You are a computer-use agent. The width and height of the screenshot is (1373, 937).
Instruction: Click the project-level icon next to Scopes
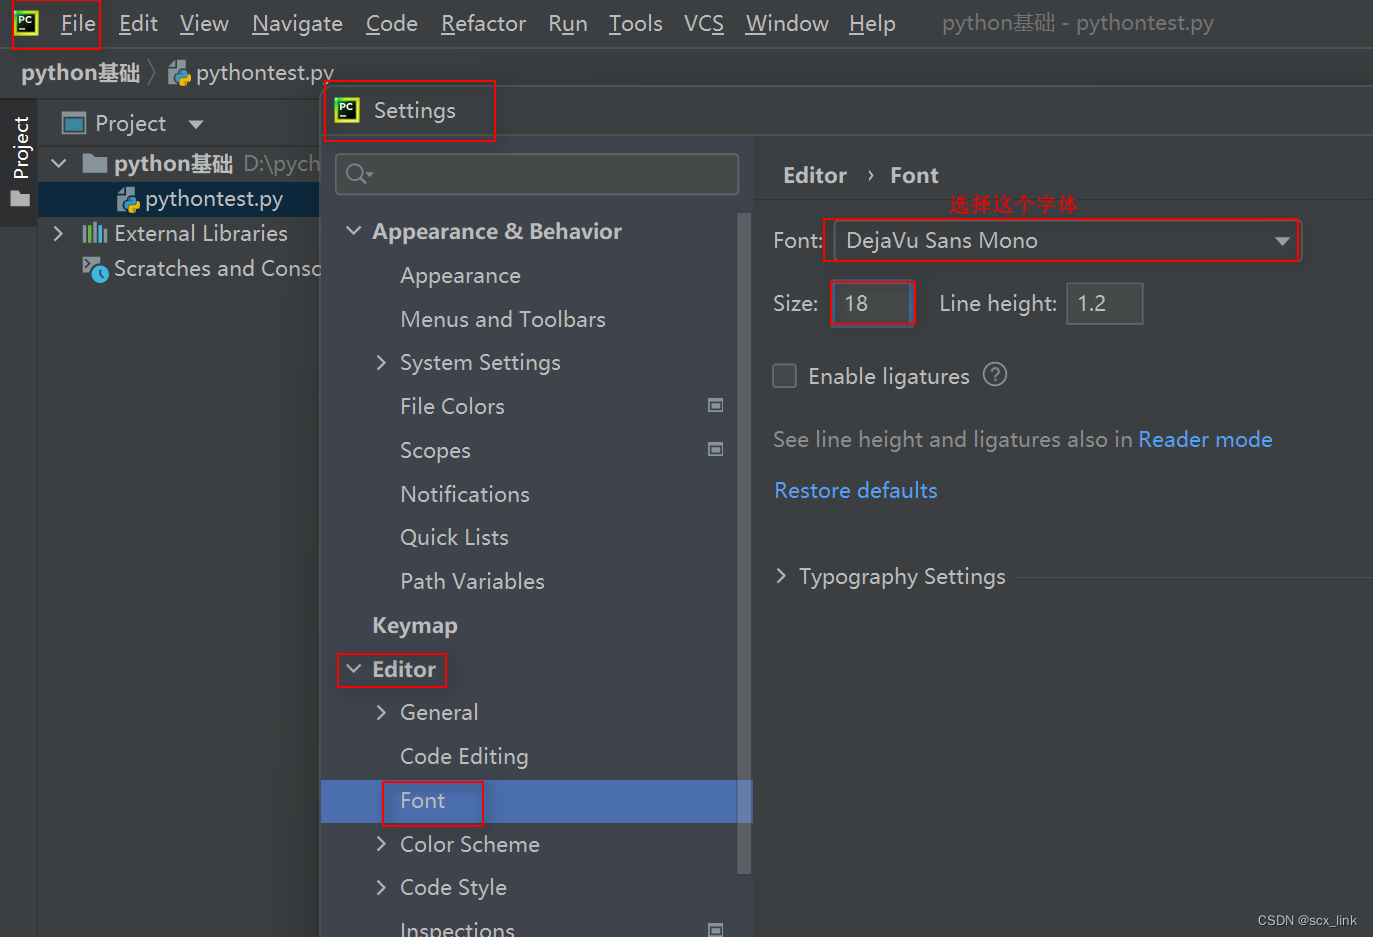pyautogui.click(x=715, y=449)
